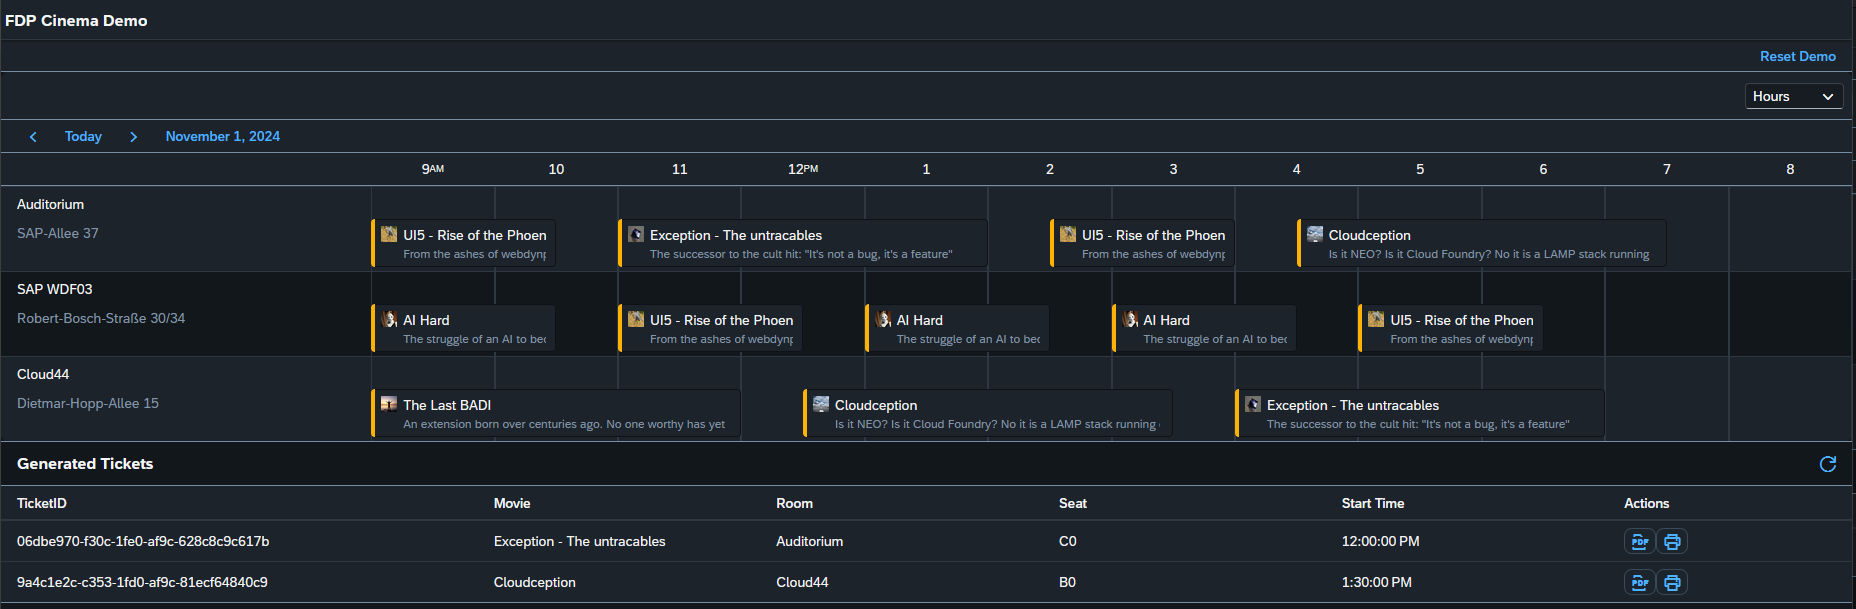Screen dimensions: 1856x609
Task: Select SAP WDF03 9AM AI Hard showing
Action: point(463,328)
